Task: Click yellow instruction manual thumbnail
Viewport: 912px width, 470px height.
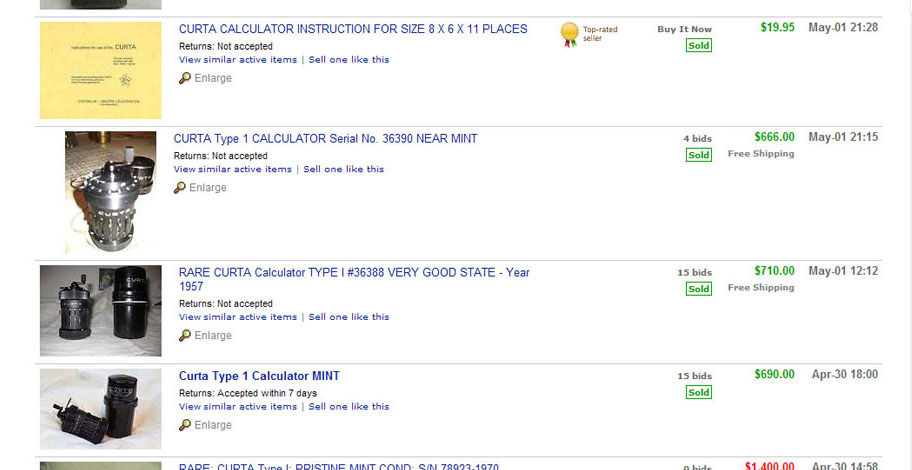Action: [x=100, y=71]
